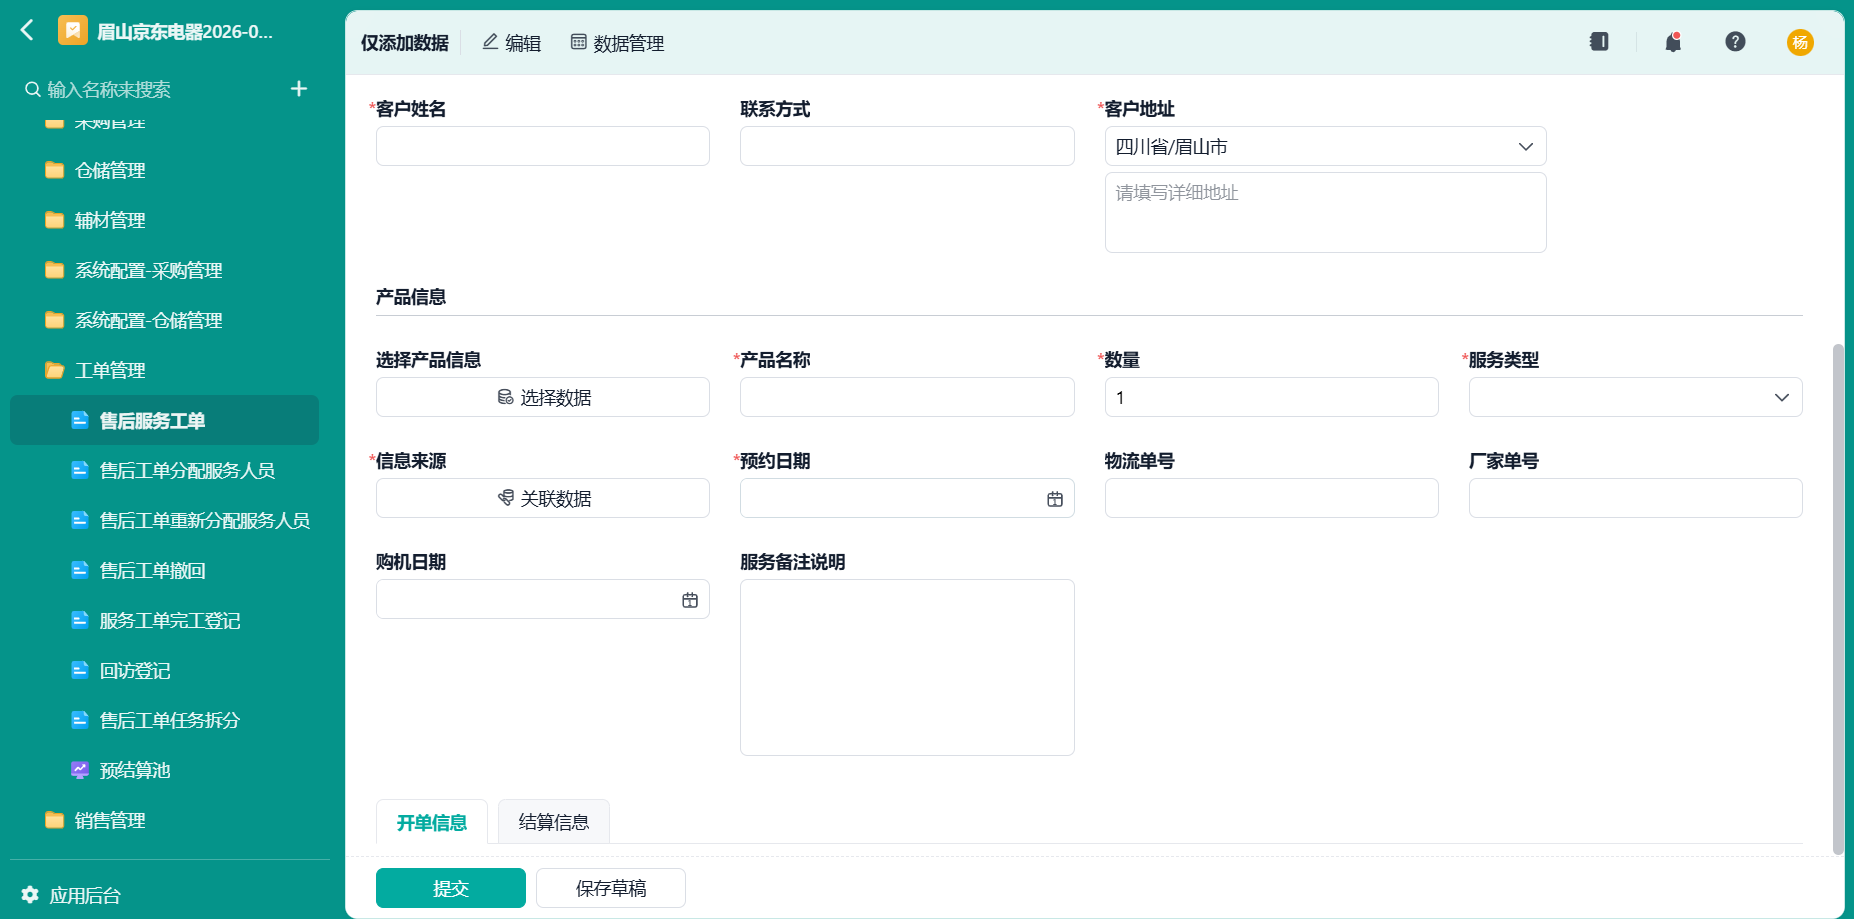Focus the 物流单号 input field
The image size is (1854, 919).
[1271, 498]
